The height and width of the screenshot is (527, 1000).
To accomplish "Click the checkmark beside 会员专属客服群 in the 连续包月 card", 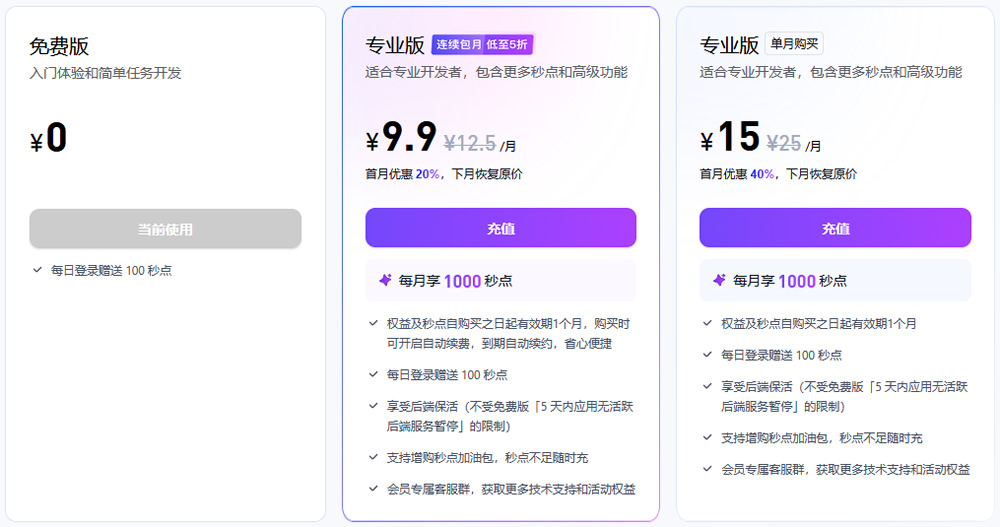I will point(372,489).
